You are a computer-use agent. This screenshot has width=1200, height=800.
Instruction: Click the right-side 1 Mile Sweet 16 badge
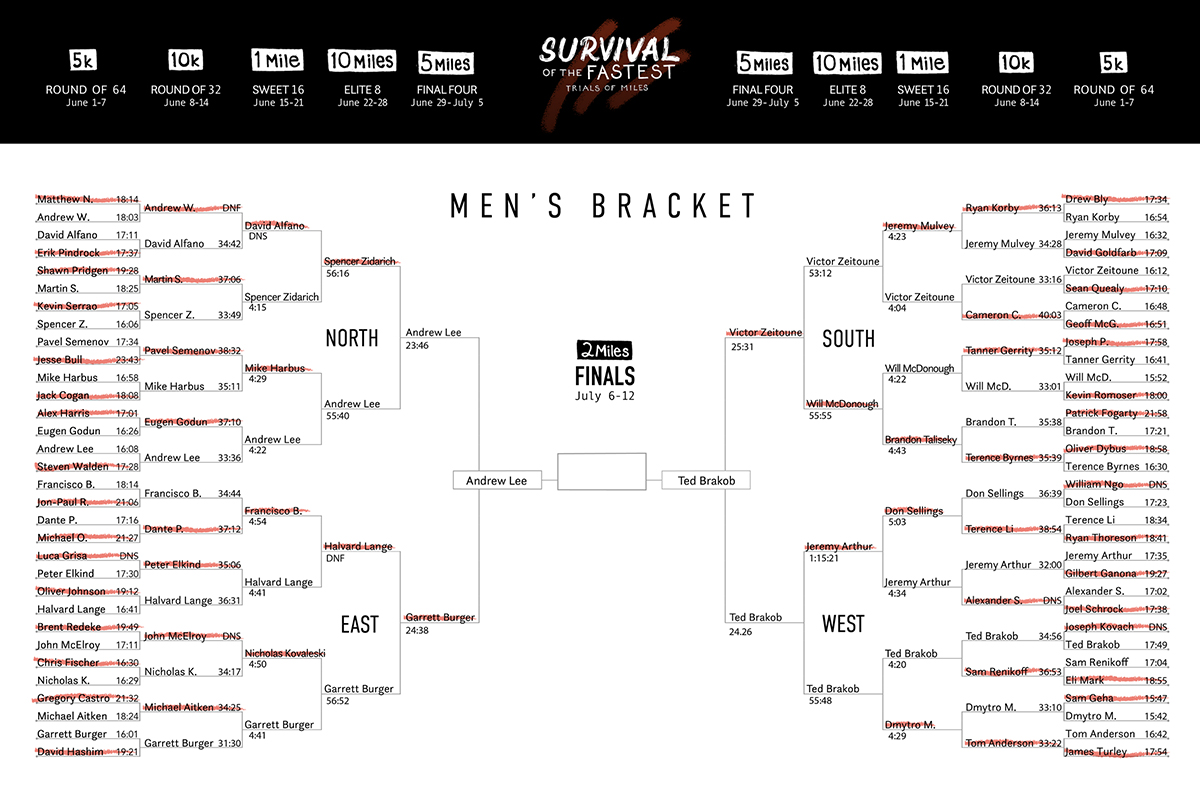tap(922, 62)
